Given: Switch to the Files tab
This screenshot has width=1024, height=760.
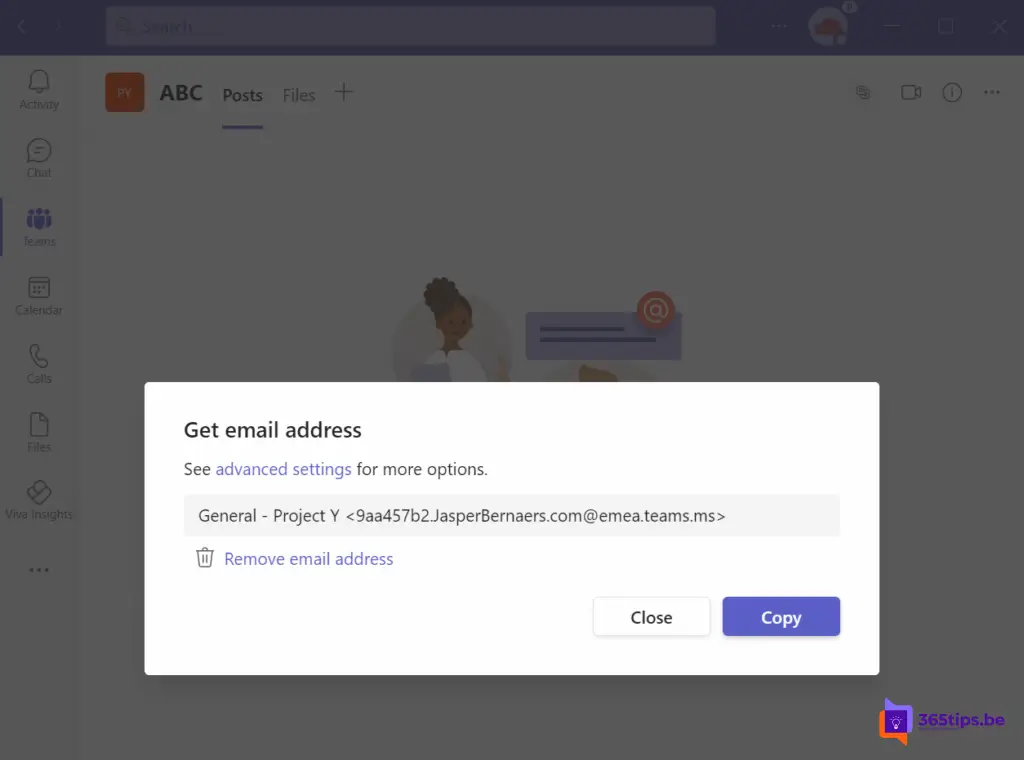Looking at the screenshot, I should coord(298,95).
